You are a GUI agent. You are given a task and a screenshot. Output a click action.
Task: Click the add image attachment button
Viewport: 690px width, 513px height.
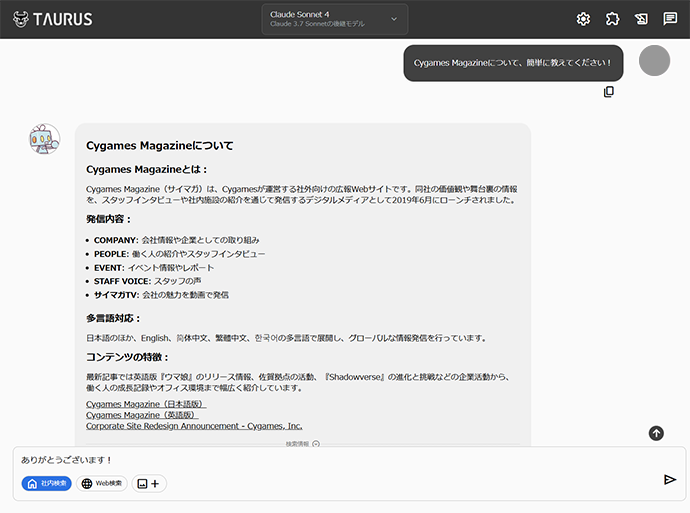149,484
